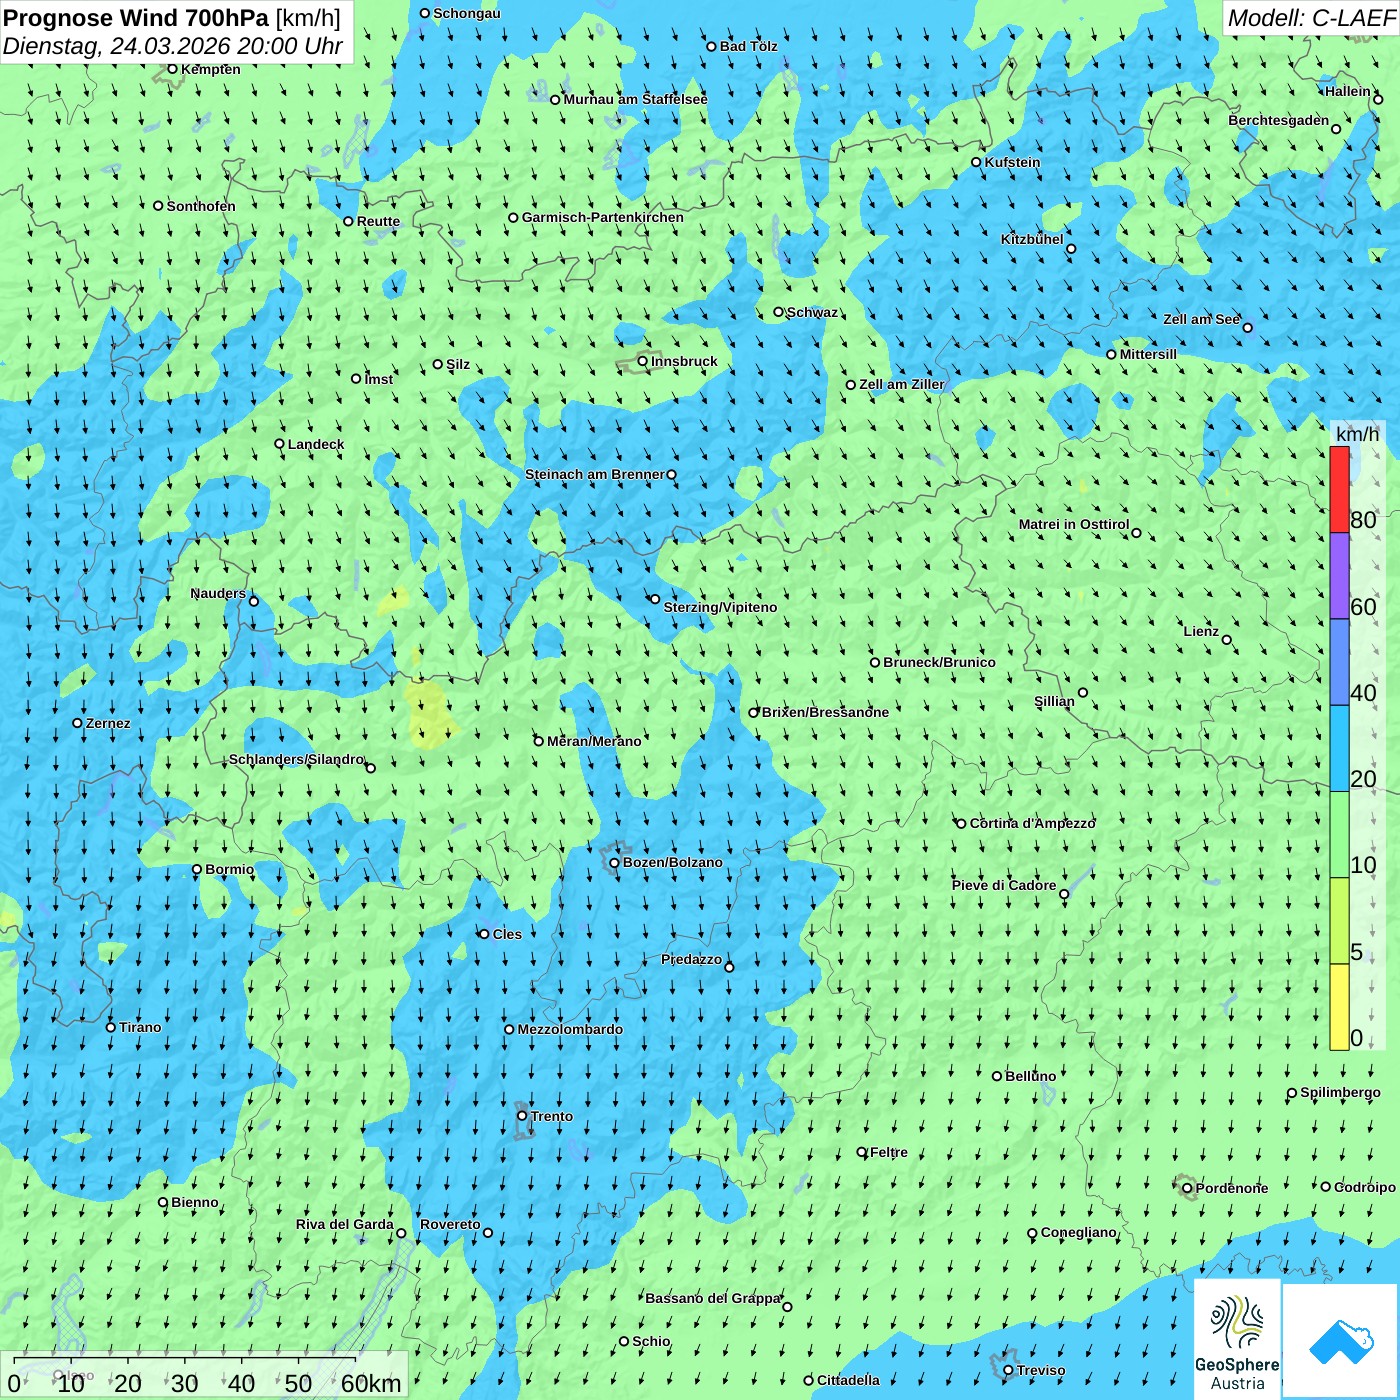1400x1400 pixels.
Task: Click the Kitzbühel location dot
Action: [1071, 249]
